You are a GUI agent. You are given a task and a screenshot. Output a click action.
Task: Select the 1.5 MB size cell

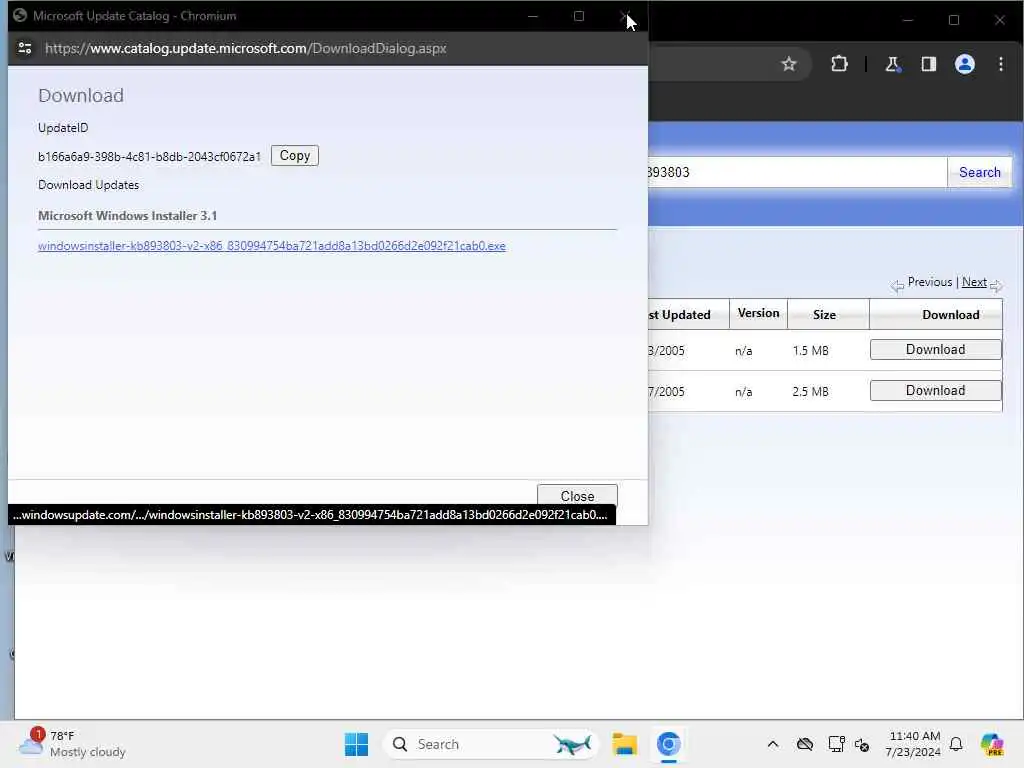(810, 351)
